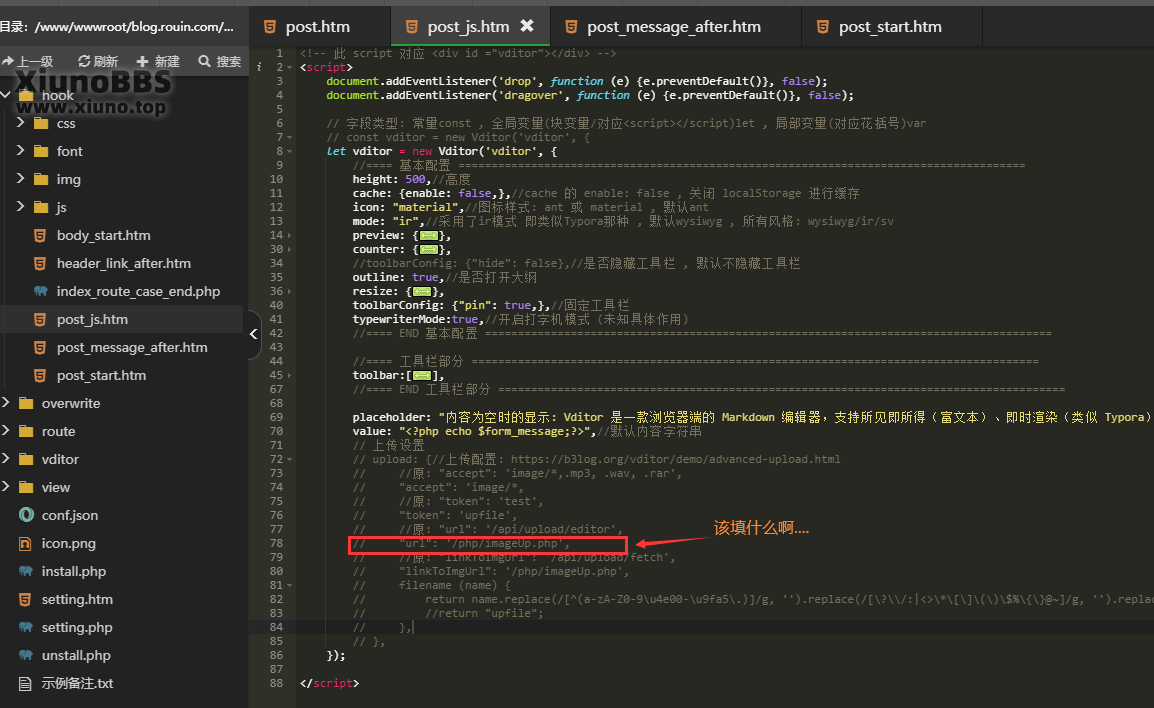Click the directory path field
The height and width of the screenshot is (708, 1154).
tap(118, 26)
